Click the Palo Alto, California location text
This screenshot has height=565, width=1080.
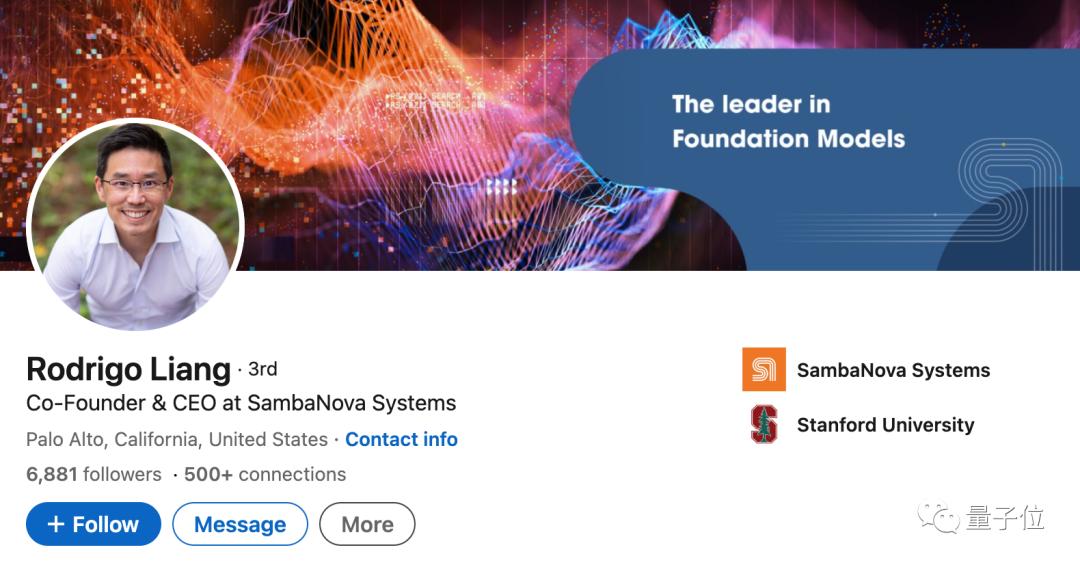point(177,439)
